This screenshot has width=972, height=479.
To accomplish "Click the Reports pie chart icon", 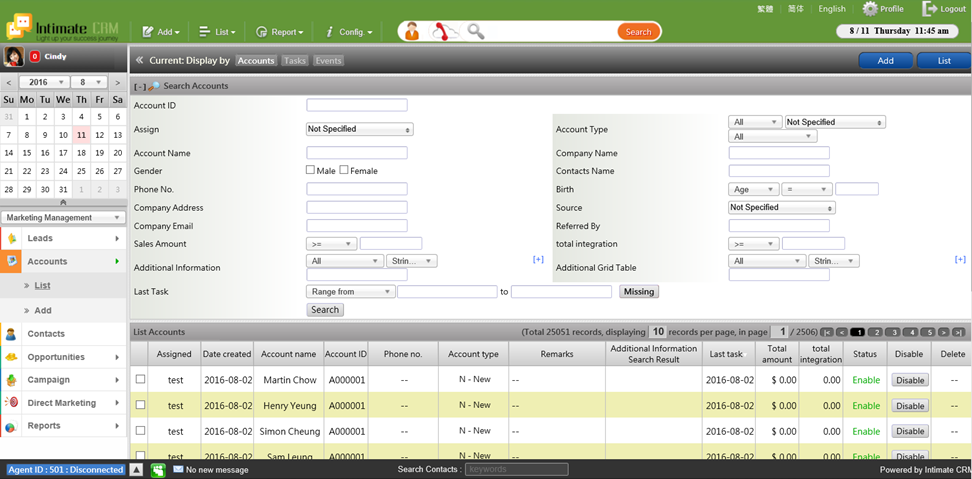I will pyautogui.click(x=11, y=426).
